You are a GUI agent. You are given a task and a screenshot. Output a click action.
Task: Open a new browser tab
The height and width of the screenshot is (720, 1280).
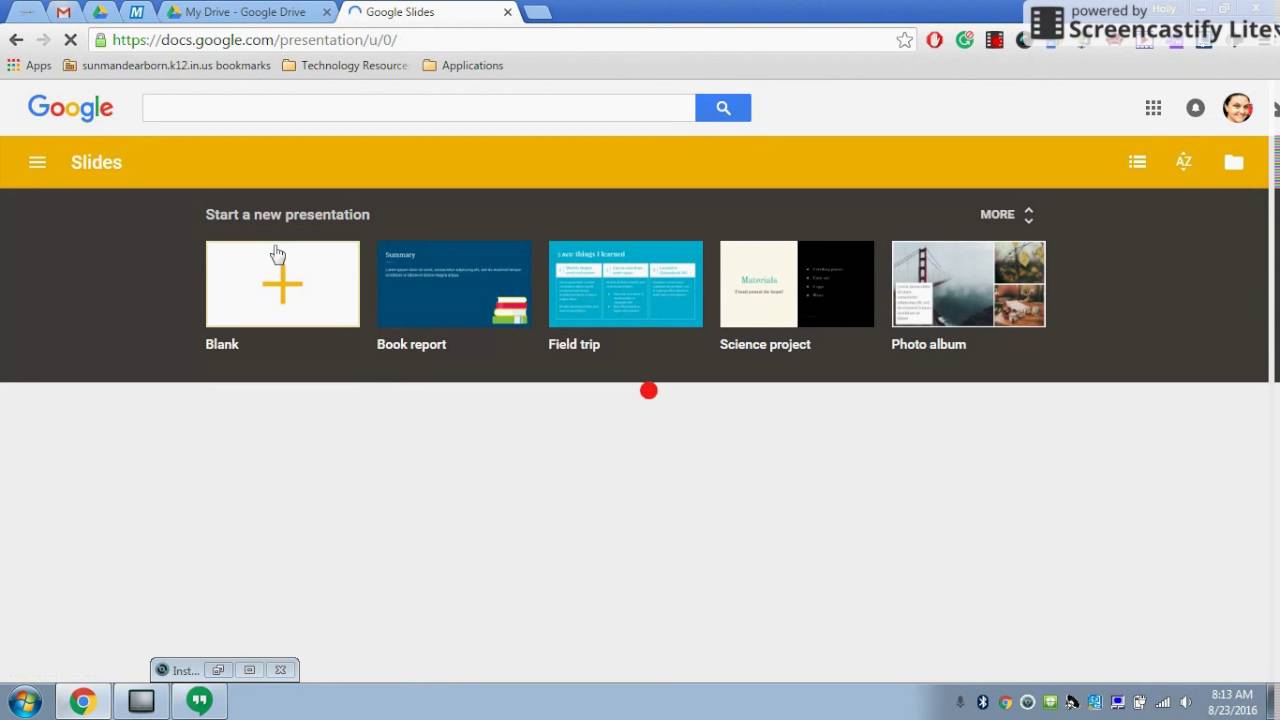click(538, 12)
